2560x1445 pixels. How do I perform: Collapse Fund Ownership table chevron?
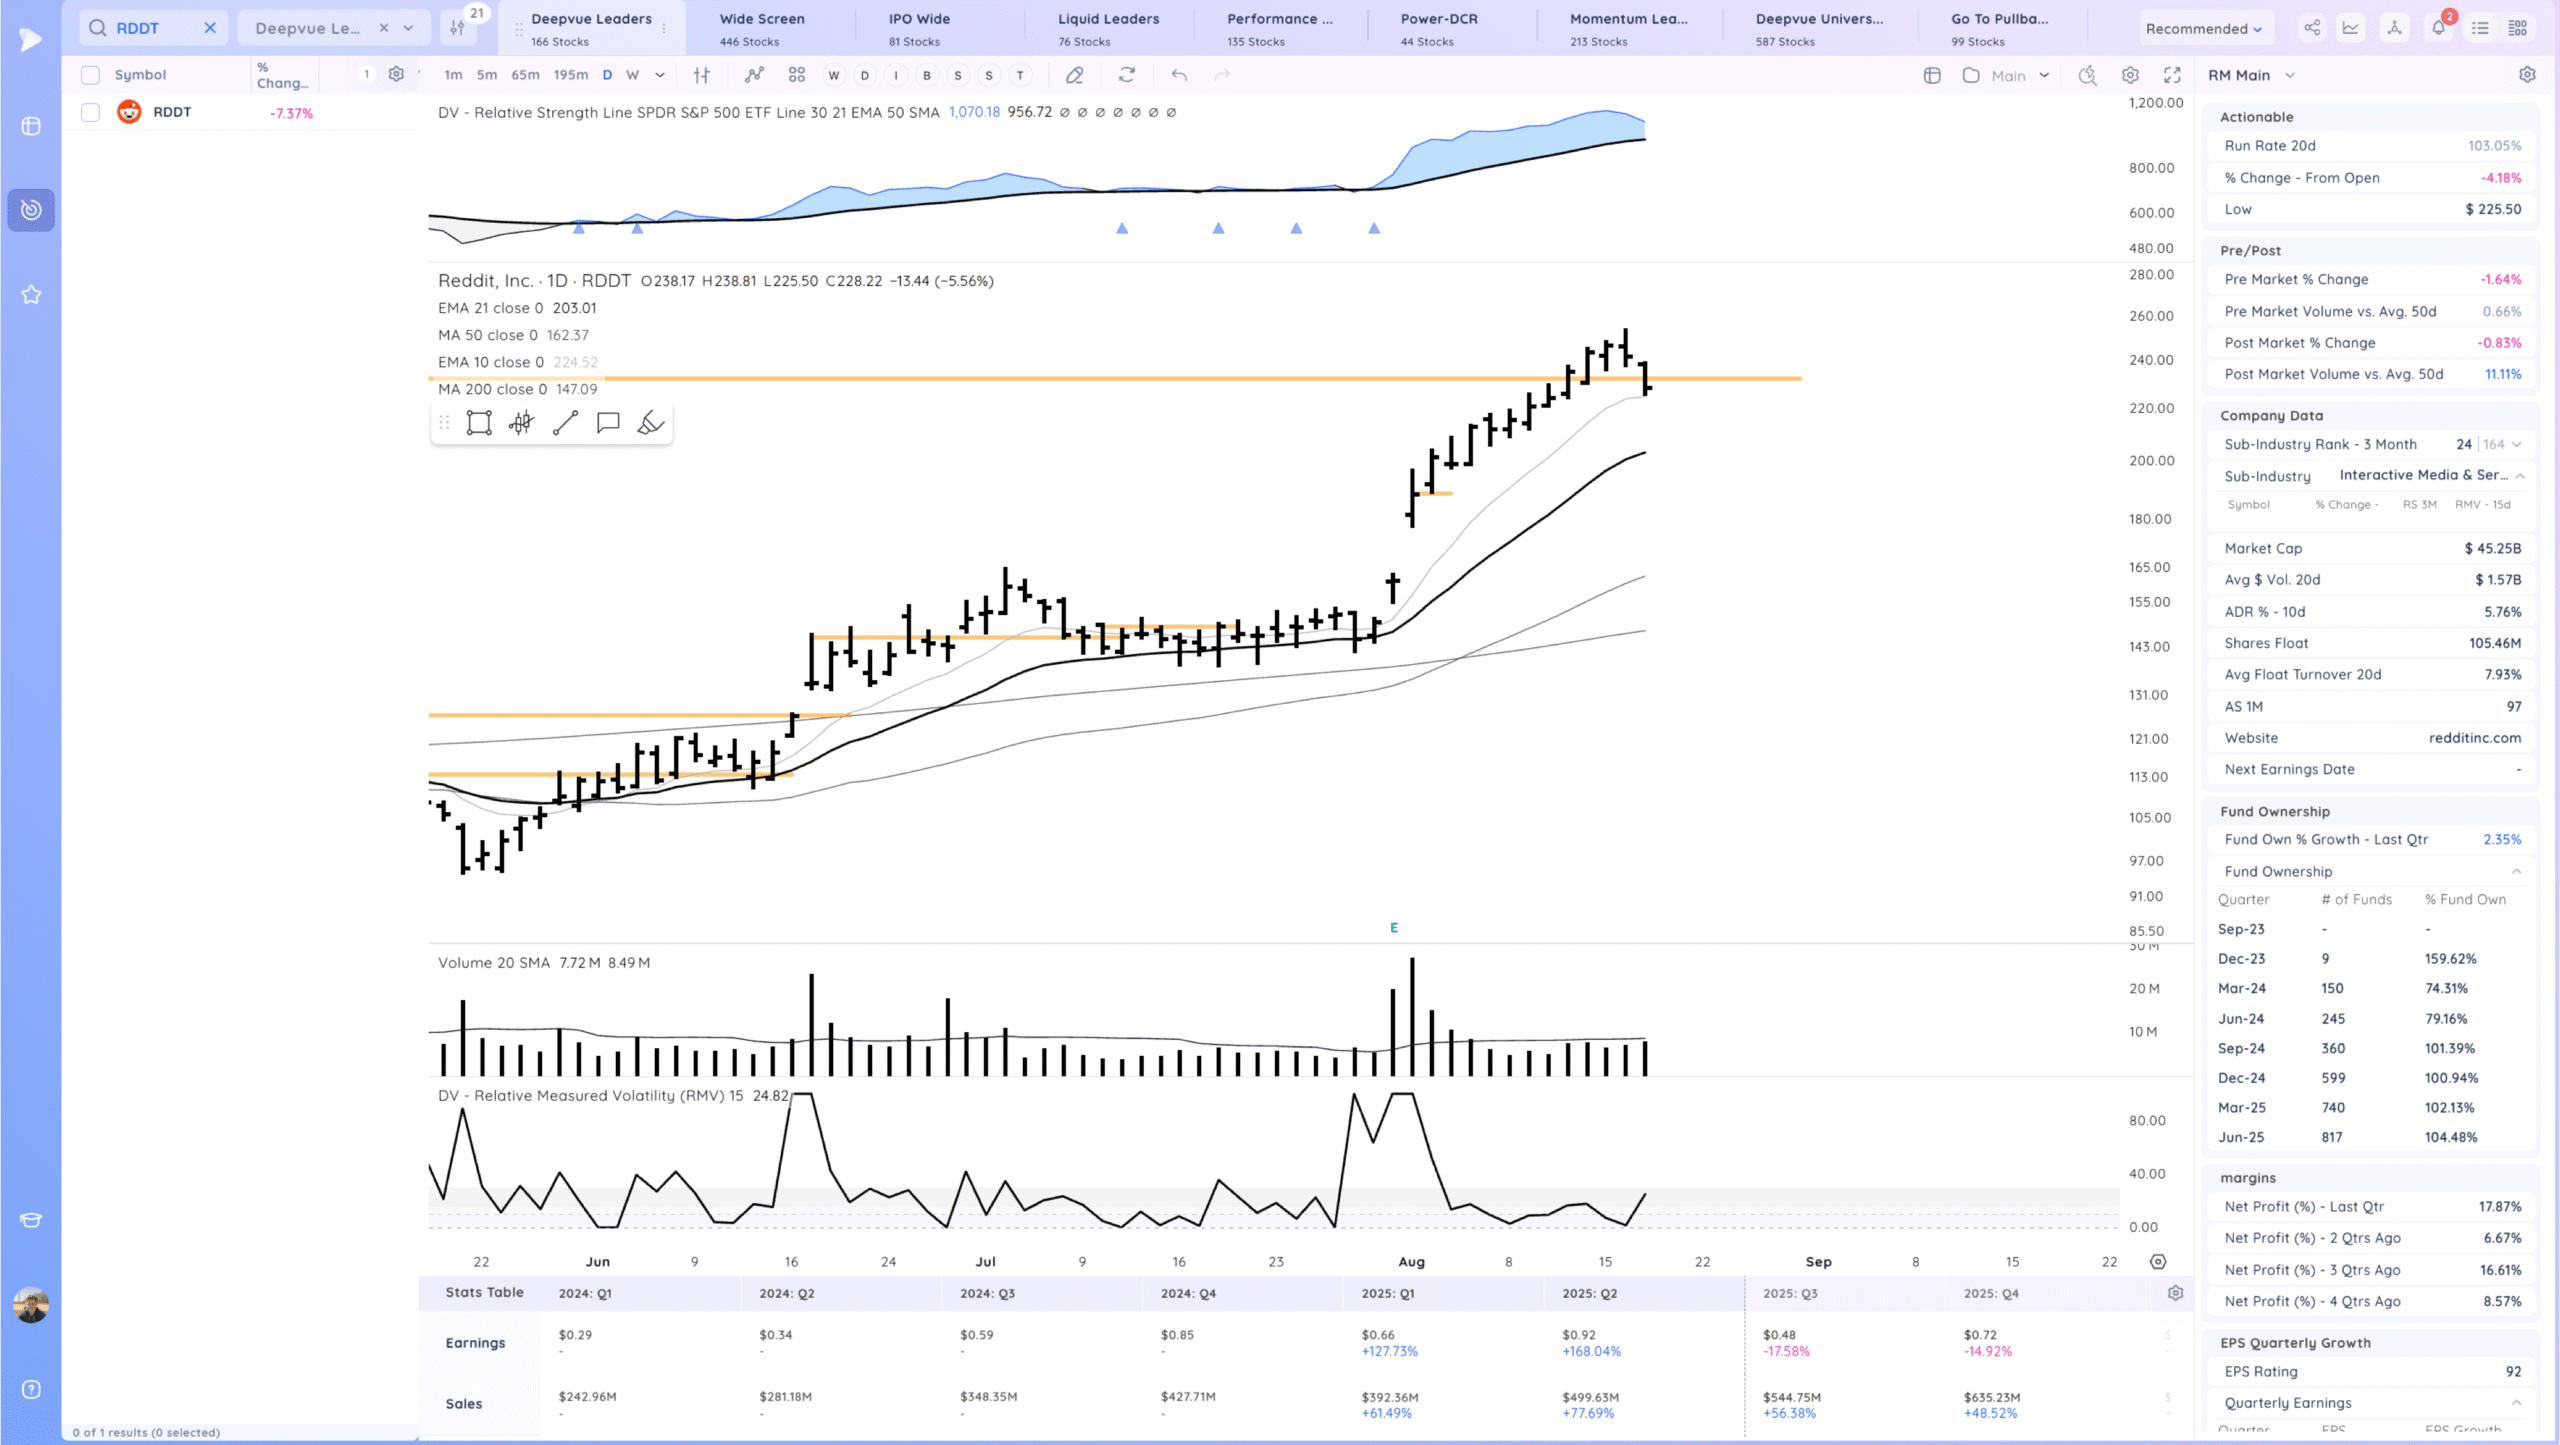click(2517, 871)
